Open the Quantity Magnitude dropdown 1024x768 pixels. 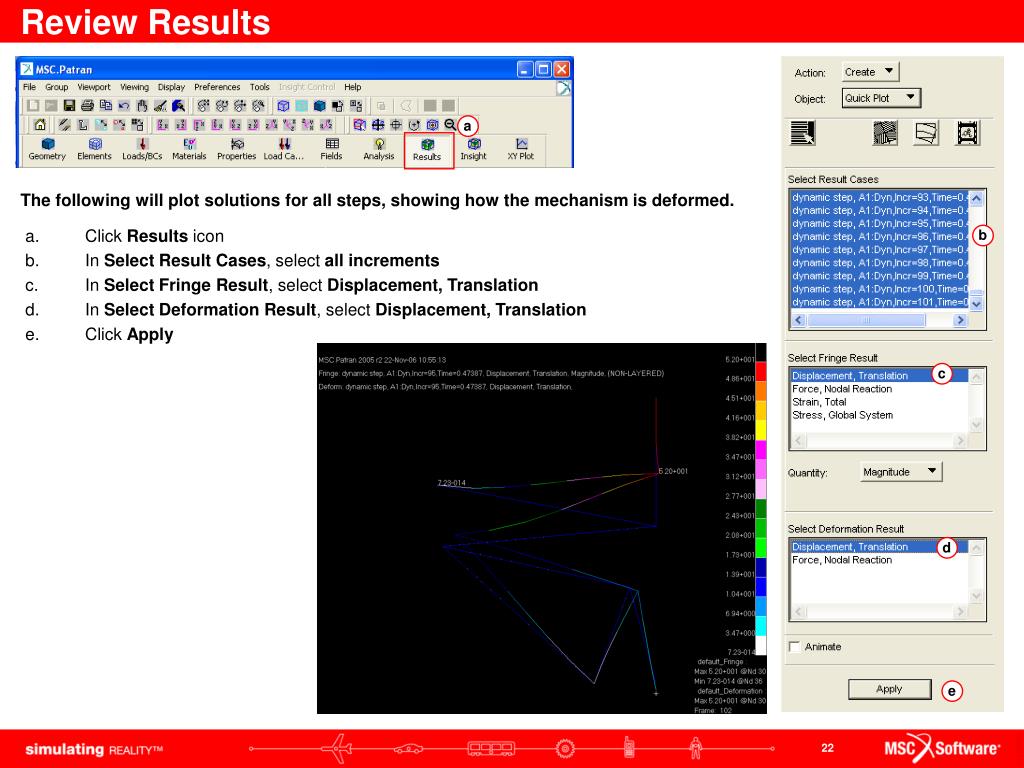(901, 472)
